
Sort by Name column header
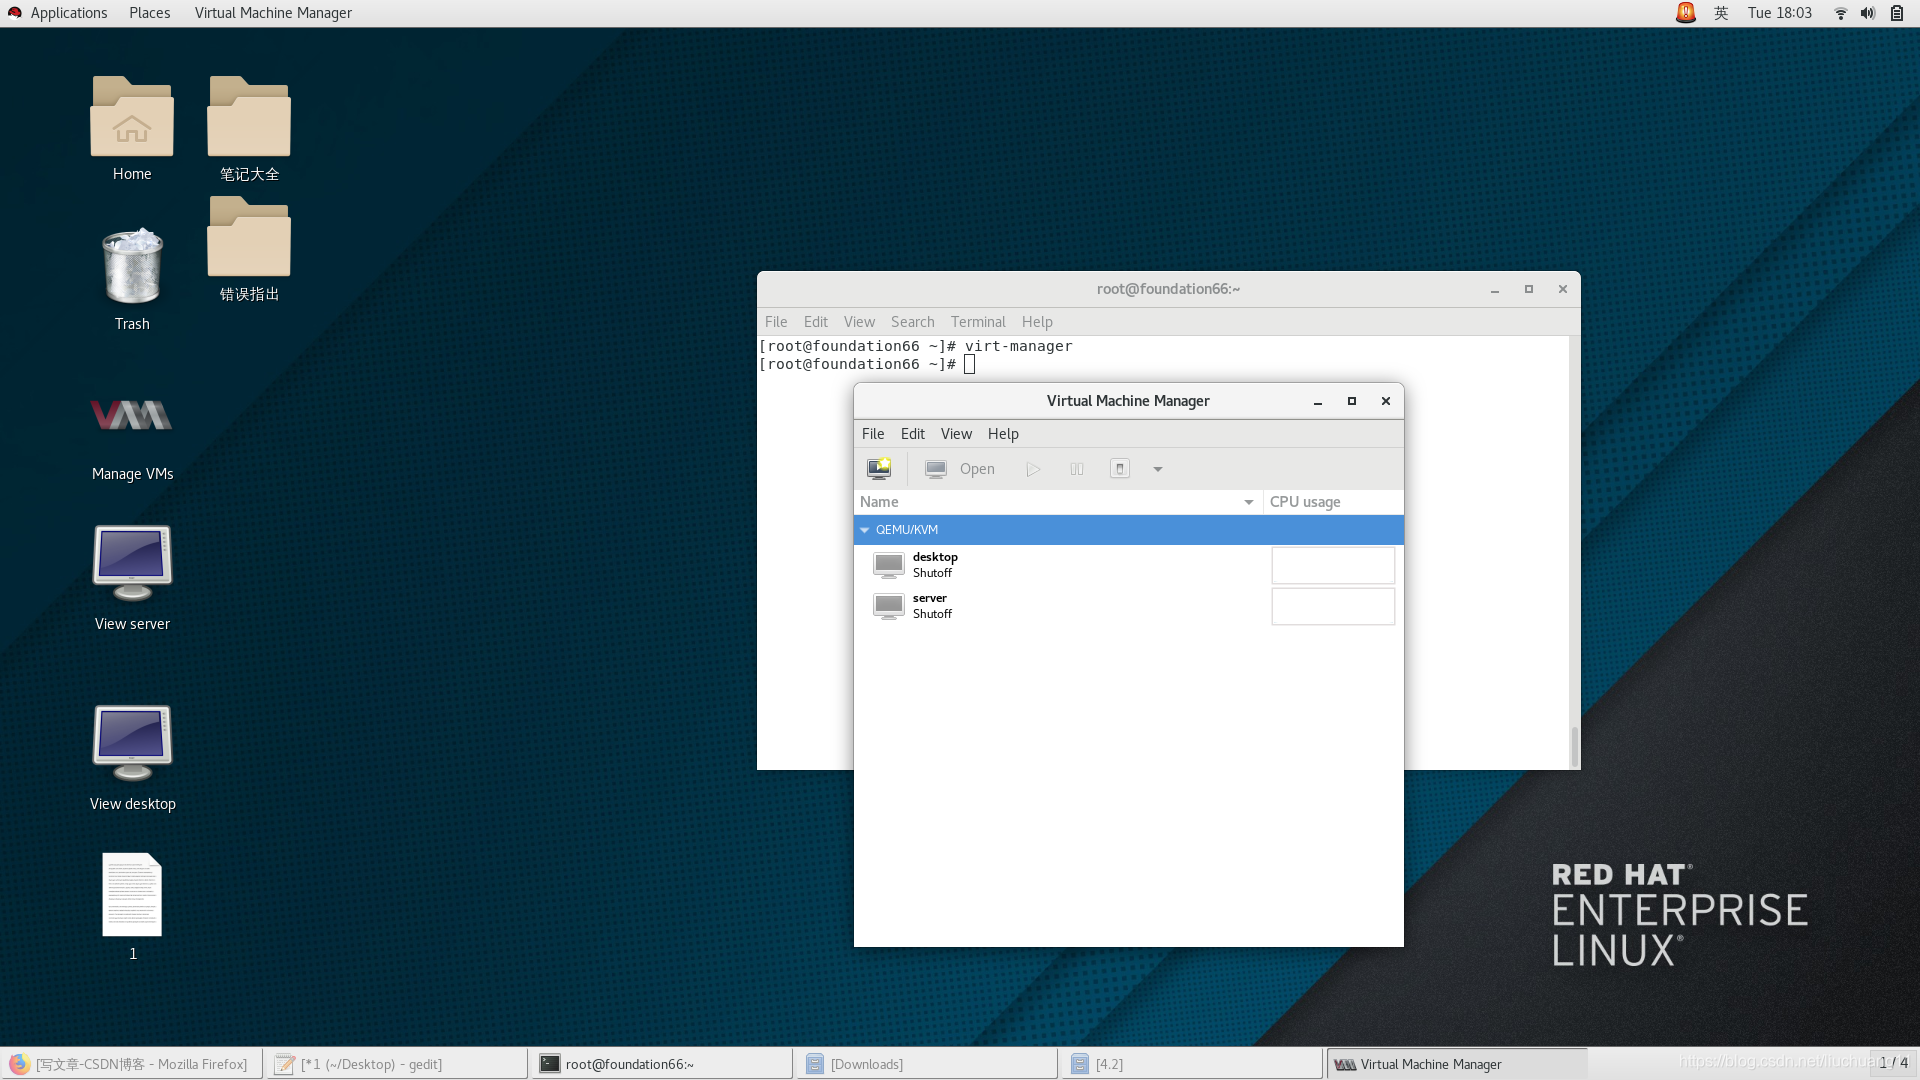pyautogui.click(x=1058, y=502)
